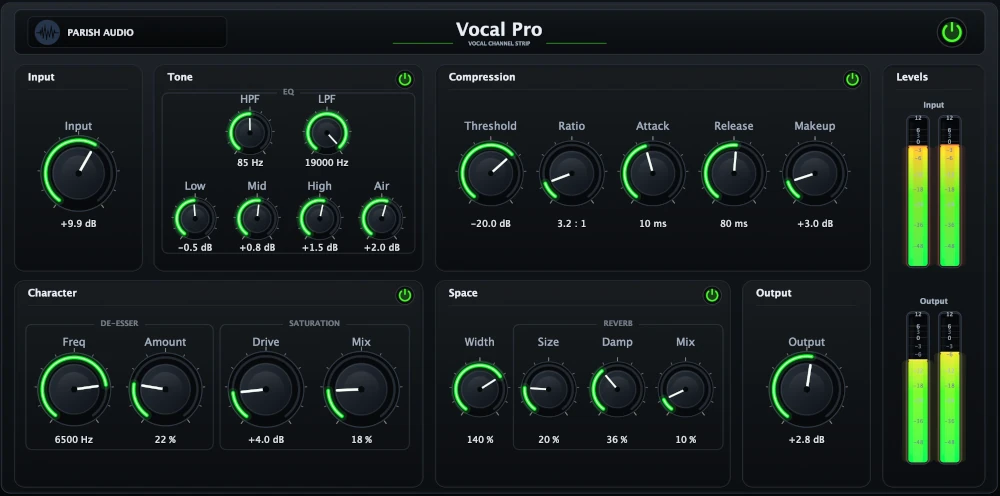This screenshot has height=496, width=1000.
Task: Click the PARISH AUDIO brand name
Action: pos(101,33)
